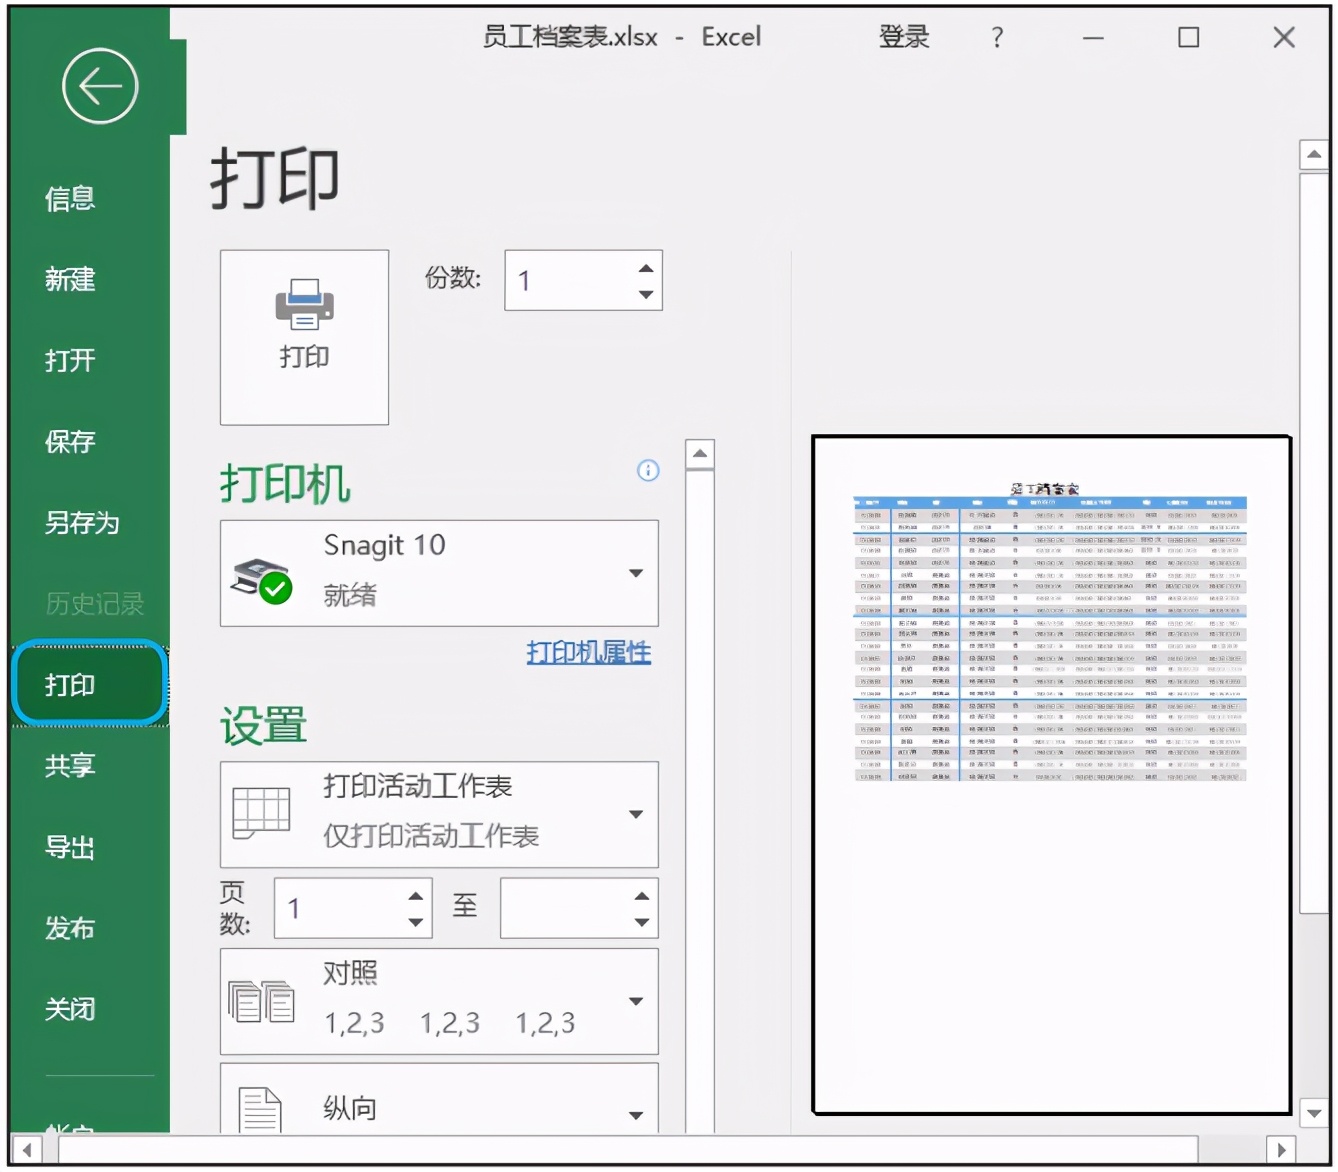Open the printer selection dropdown
Screen dimensions: 1338x1172
tap(637, 572)
